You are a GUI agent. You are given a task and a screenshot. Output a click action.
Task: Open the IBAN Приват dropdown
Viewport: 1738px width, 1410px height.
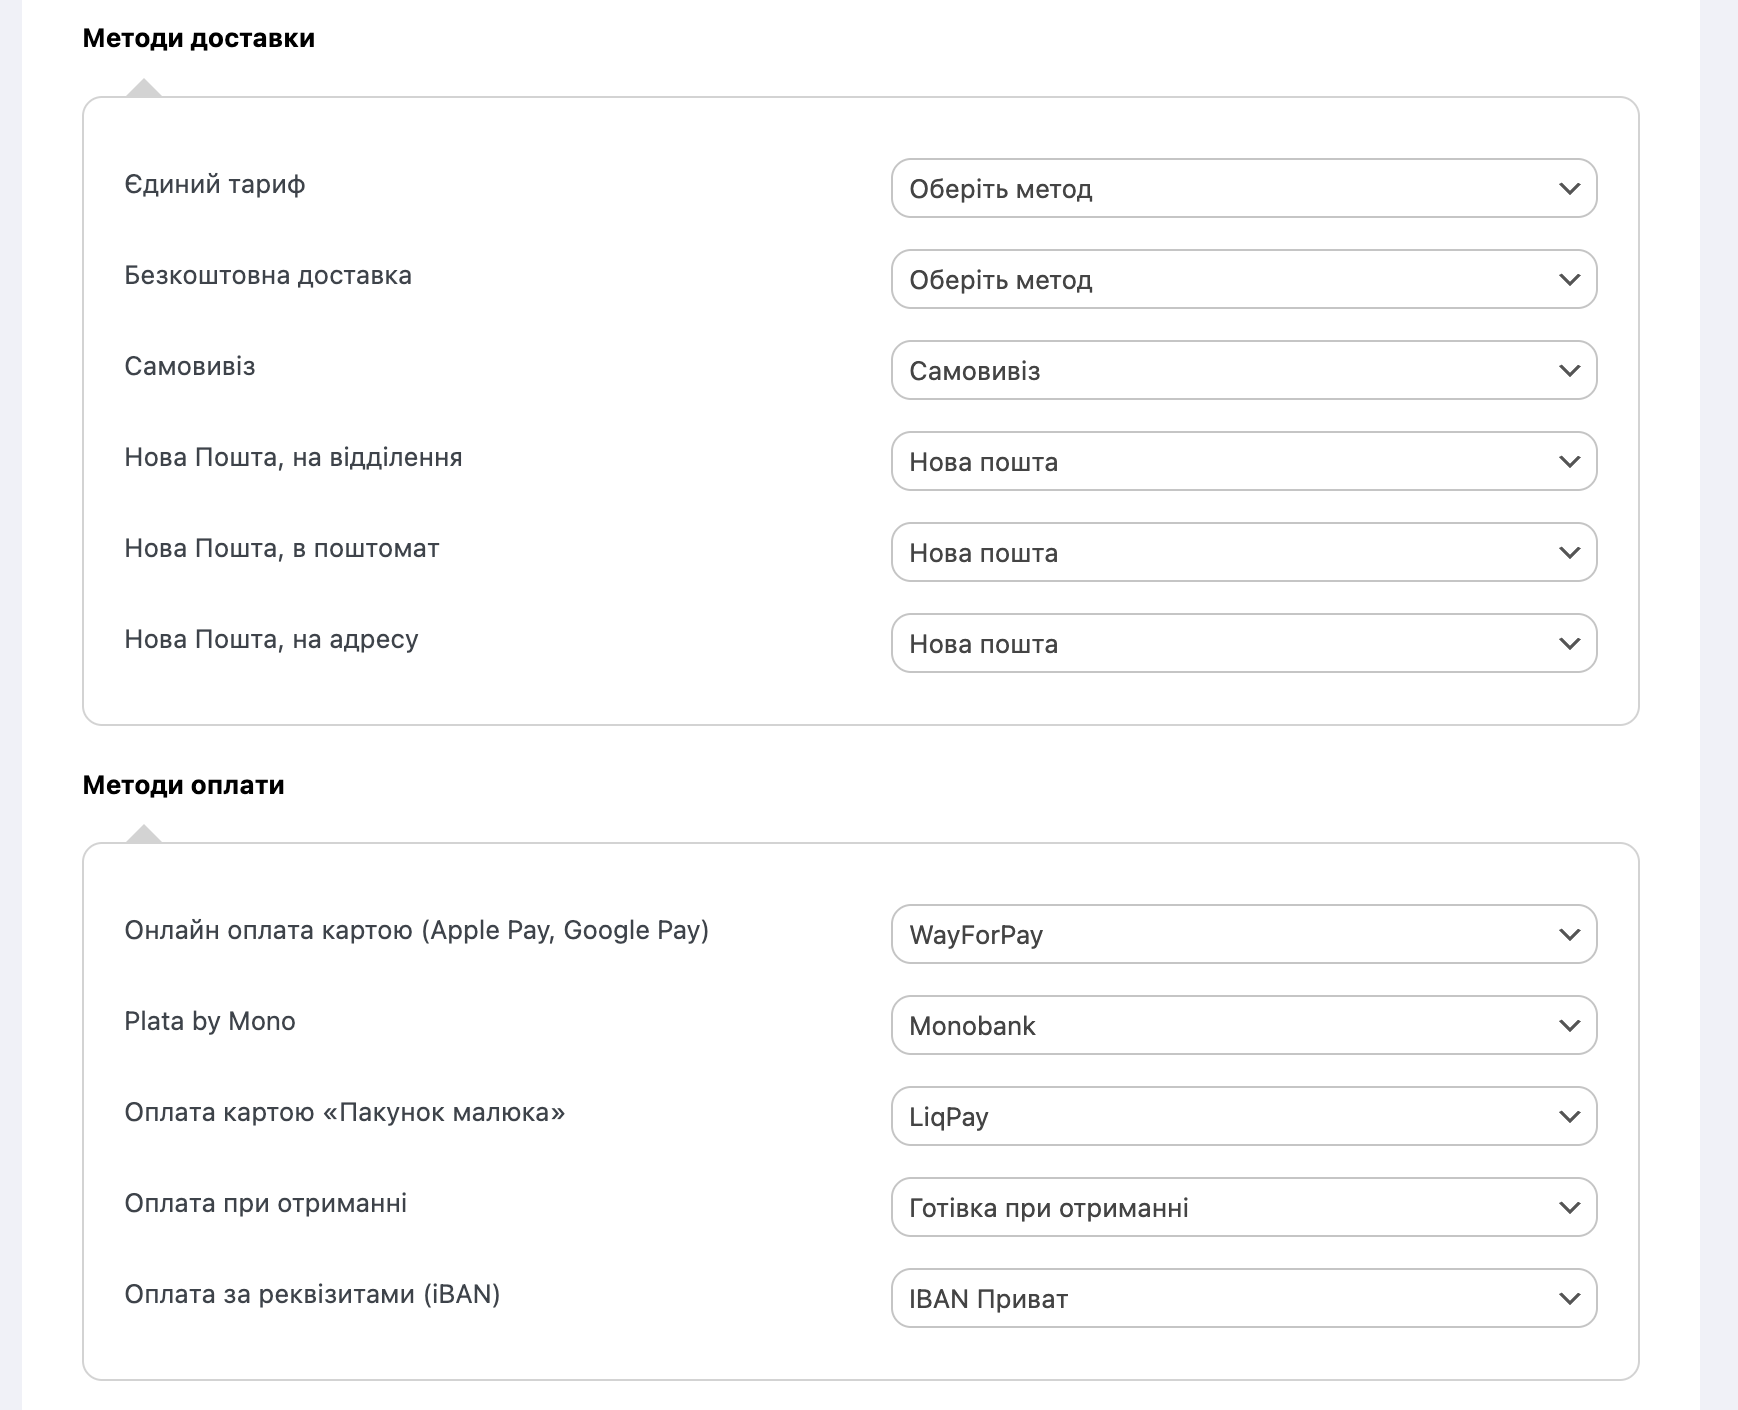[x=1243, y=1298]
